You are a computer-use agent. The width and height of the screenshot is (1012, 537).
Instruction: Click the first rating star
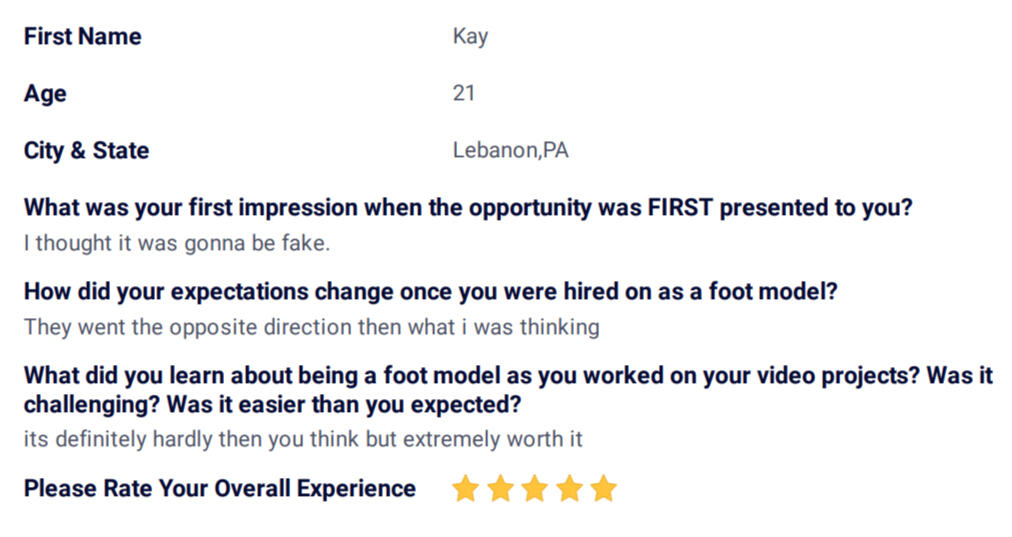coord(465,489)
